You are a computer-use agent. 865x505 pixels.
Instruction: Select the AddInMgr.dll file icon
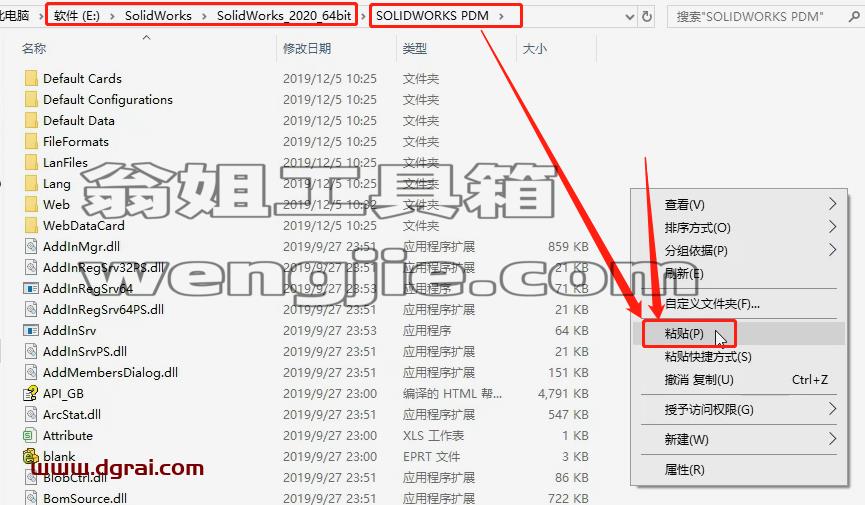click(x=31, y=246)
